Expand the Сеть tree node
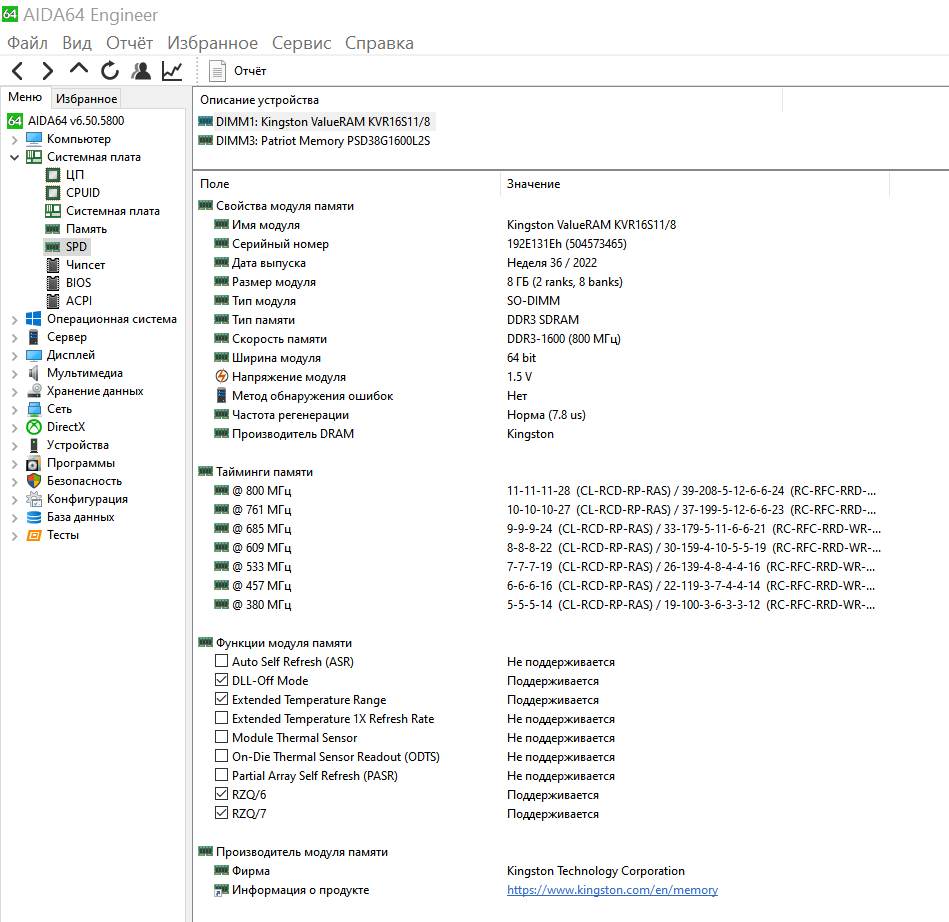The height and width of the screenshot is (922, 949). tap(15, 410)
